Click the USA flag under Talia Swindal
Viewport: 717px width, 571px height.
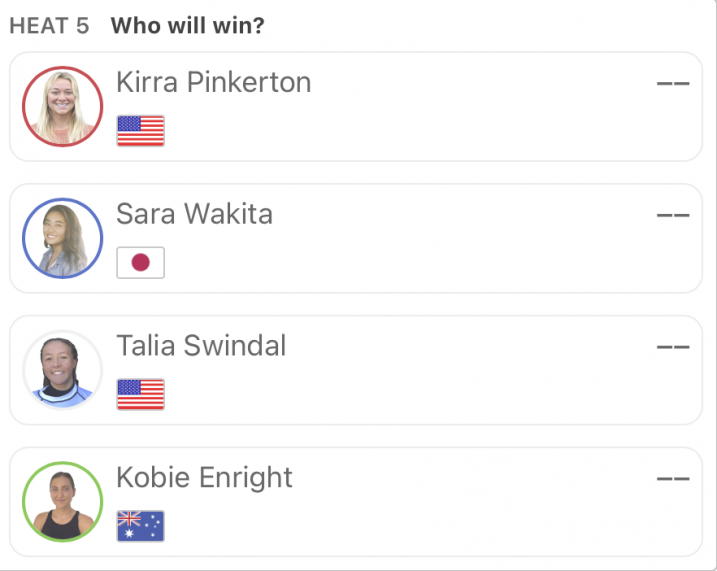point(140,394)
